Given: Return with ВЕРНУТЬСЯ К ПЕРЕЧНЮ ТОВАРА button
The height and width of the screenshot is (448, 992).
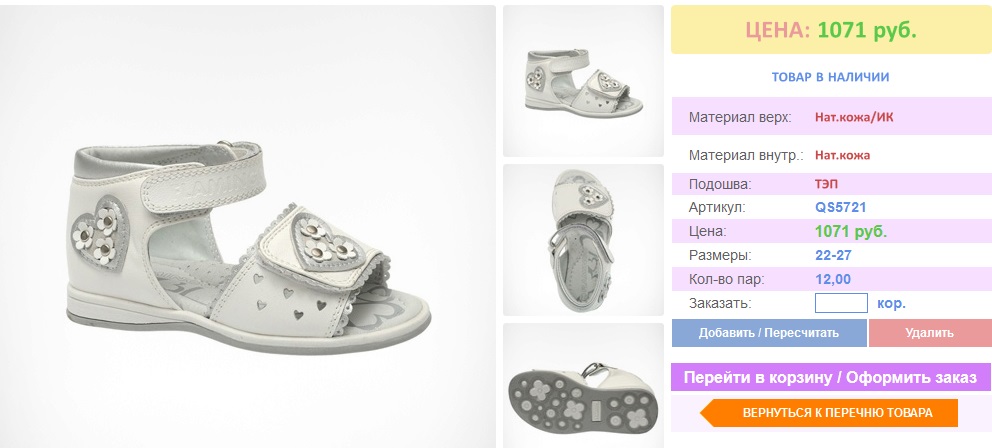Looking at the screenshot, I should tap(828, 412).
